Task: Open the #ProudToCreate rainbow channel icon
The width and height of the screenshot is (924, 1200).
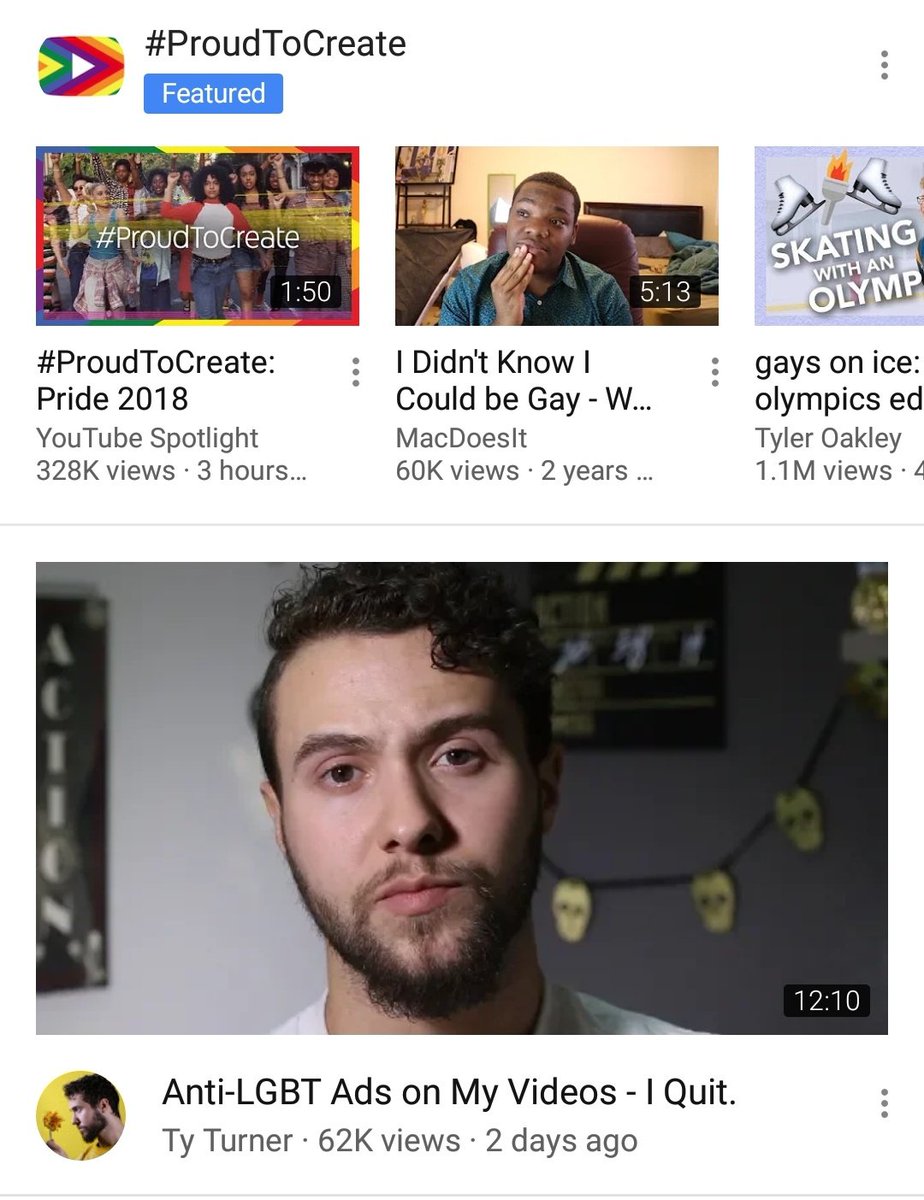Action: 81,67
